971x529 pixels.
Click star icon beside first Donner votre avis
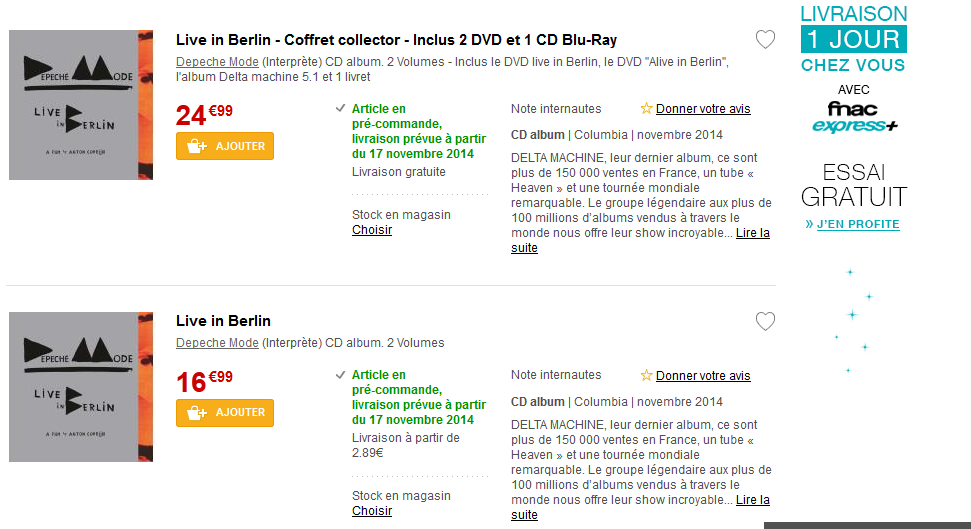(x=646, y=109)
